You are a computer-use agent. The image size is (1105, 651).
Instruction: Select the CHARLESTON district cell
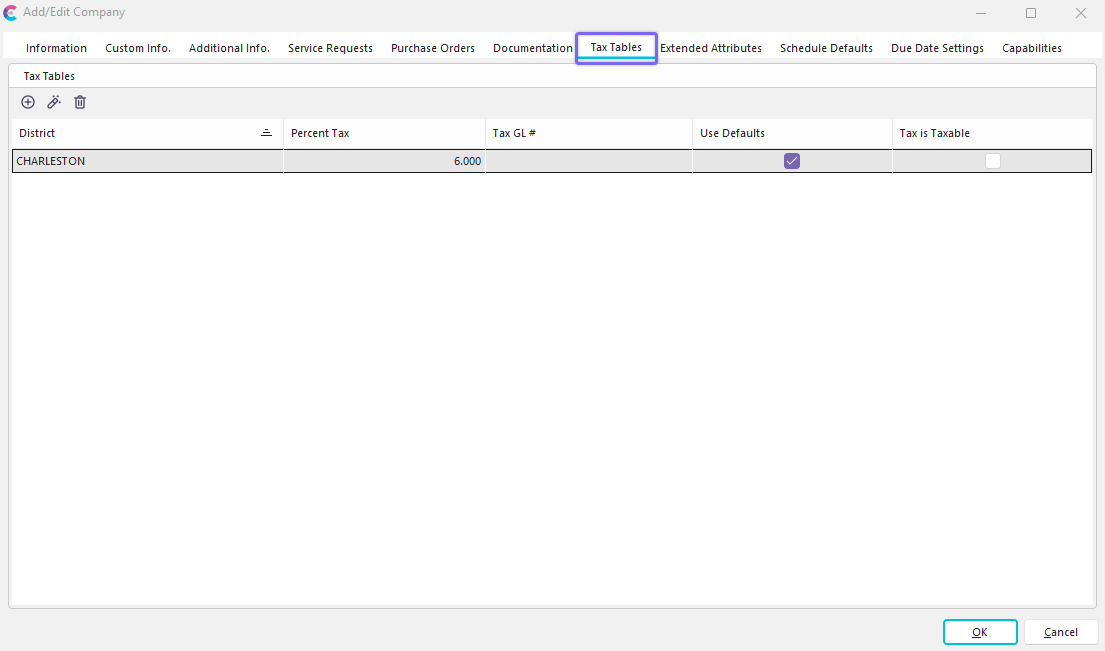click(147, 161)
